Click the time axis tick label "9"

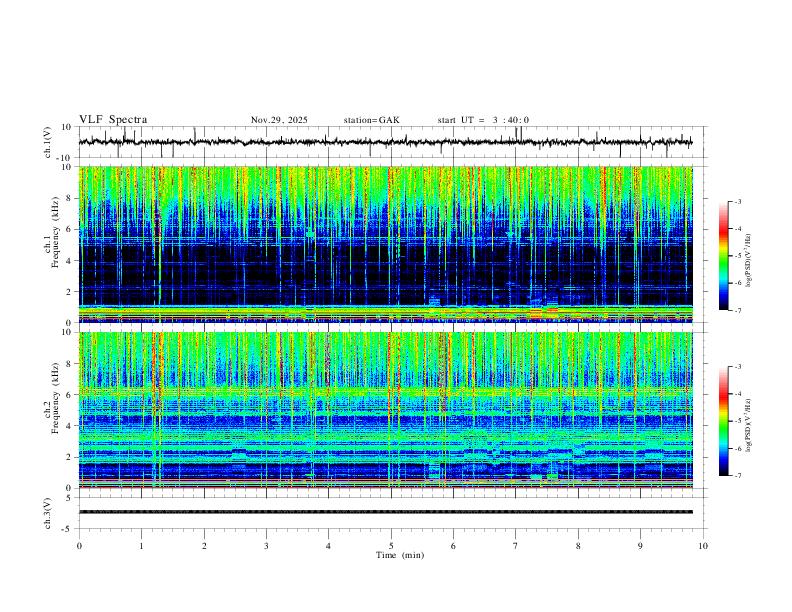640,546
